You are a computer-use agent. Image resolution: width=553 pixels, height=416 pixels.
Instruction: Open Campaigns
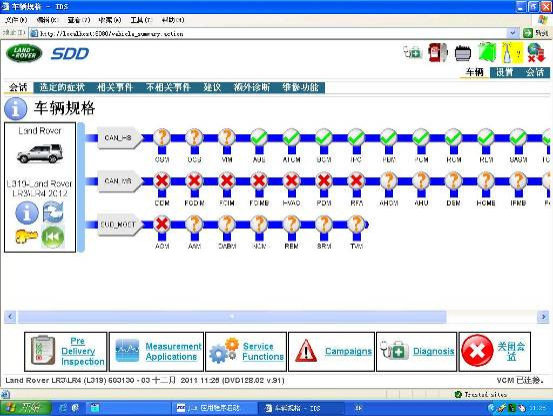tap(332, 351)
